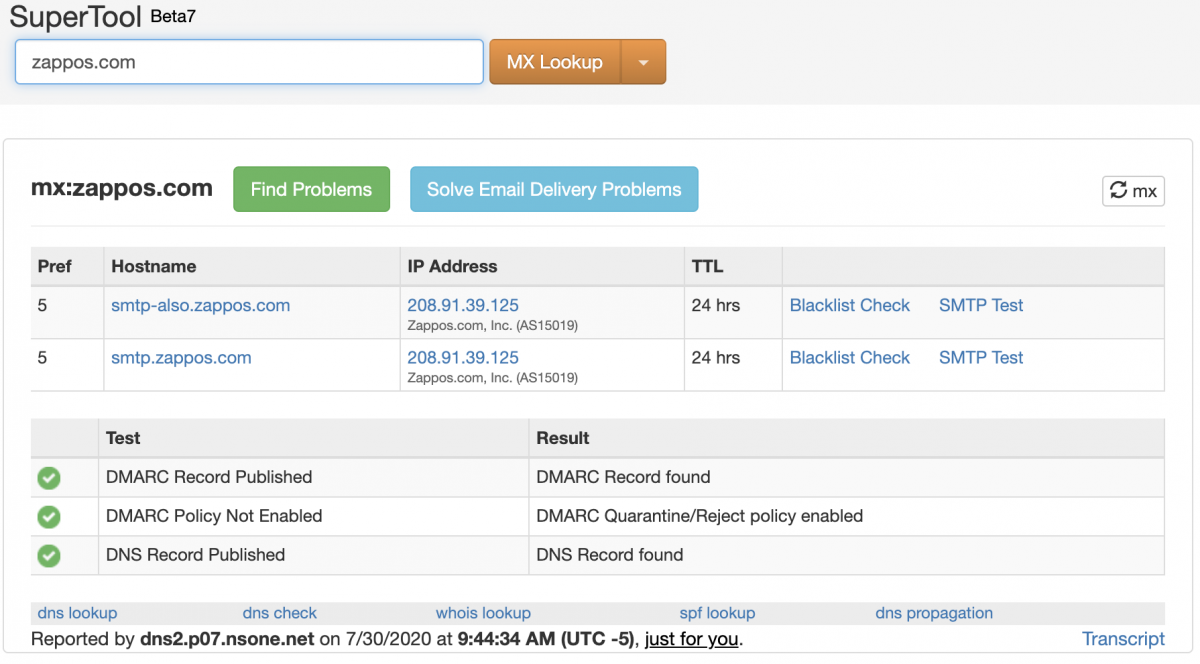Click the 9:44:34 AM (UTC -5) timestamp
This screenshot has height=664, width=1200.
(545, 638)
